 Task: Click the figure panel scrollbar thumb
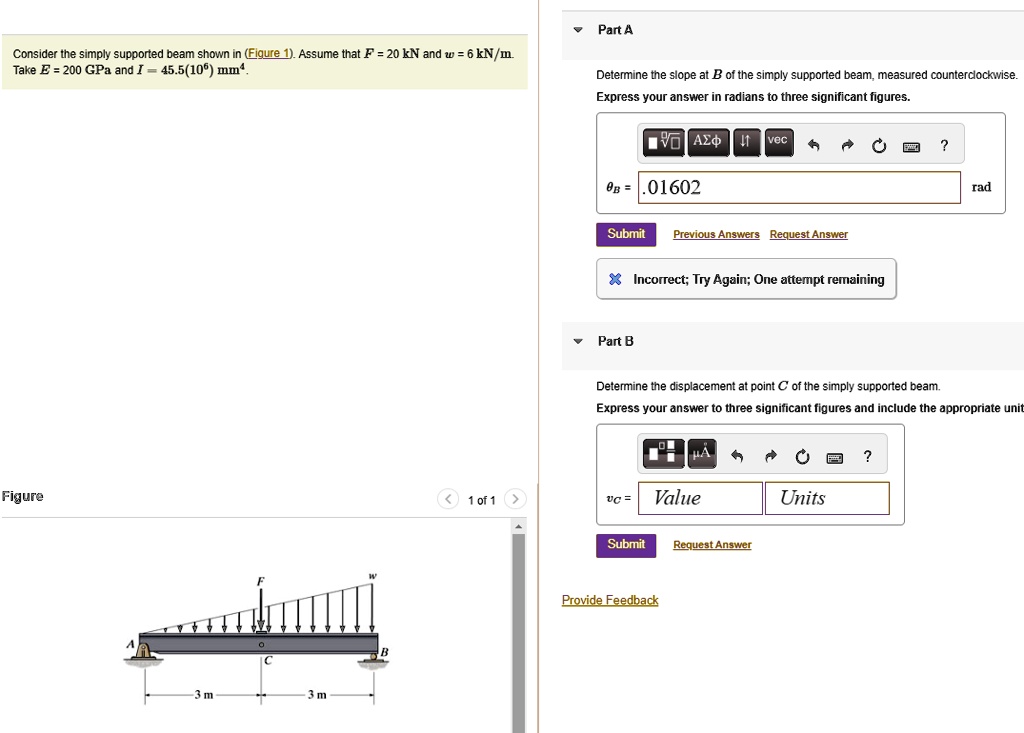[519, 632]
